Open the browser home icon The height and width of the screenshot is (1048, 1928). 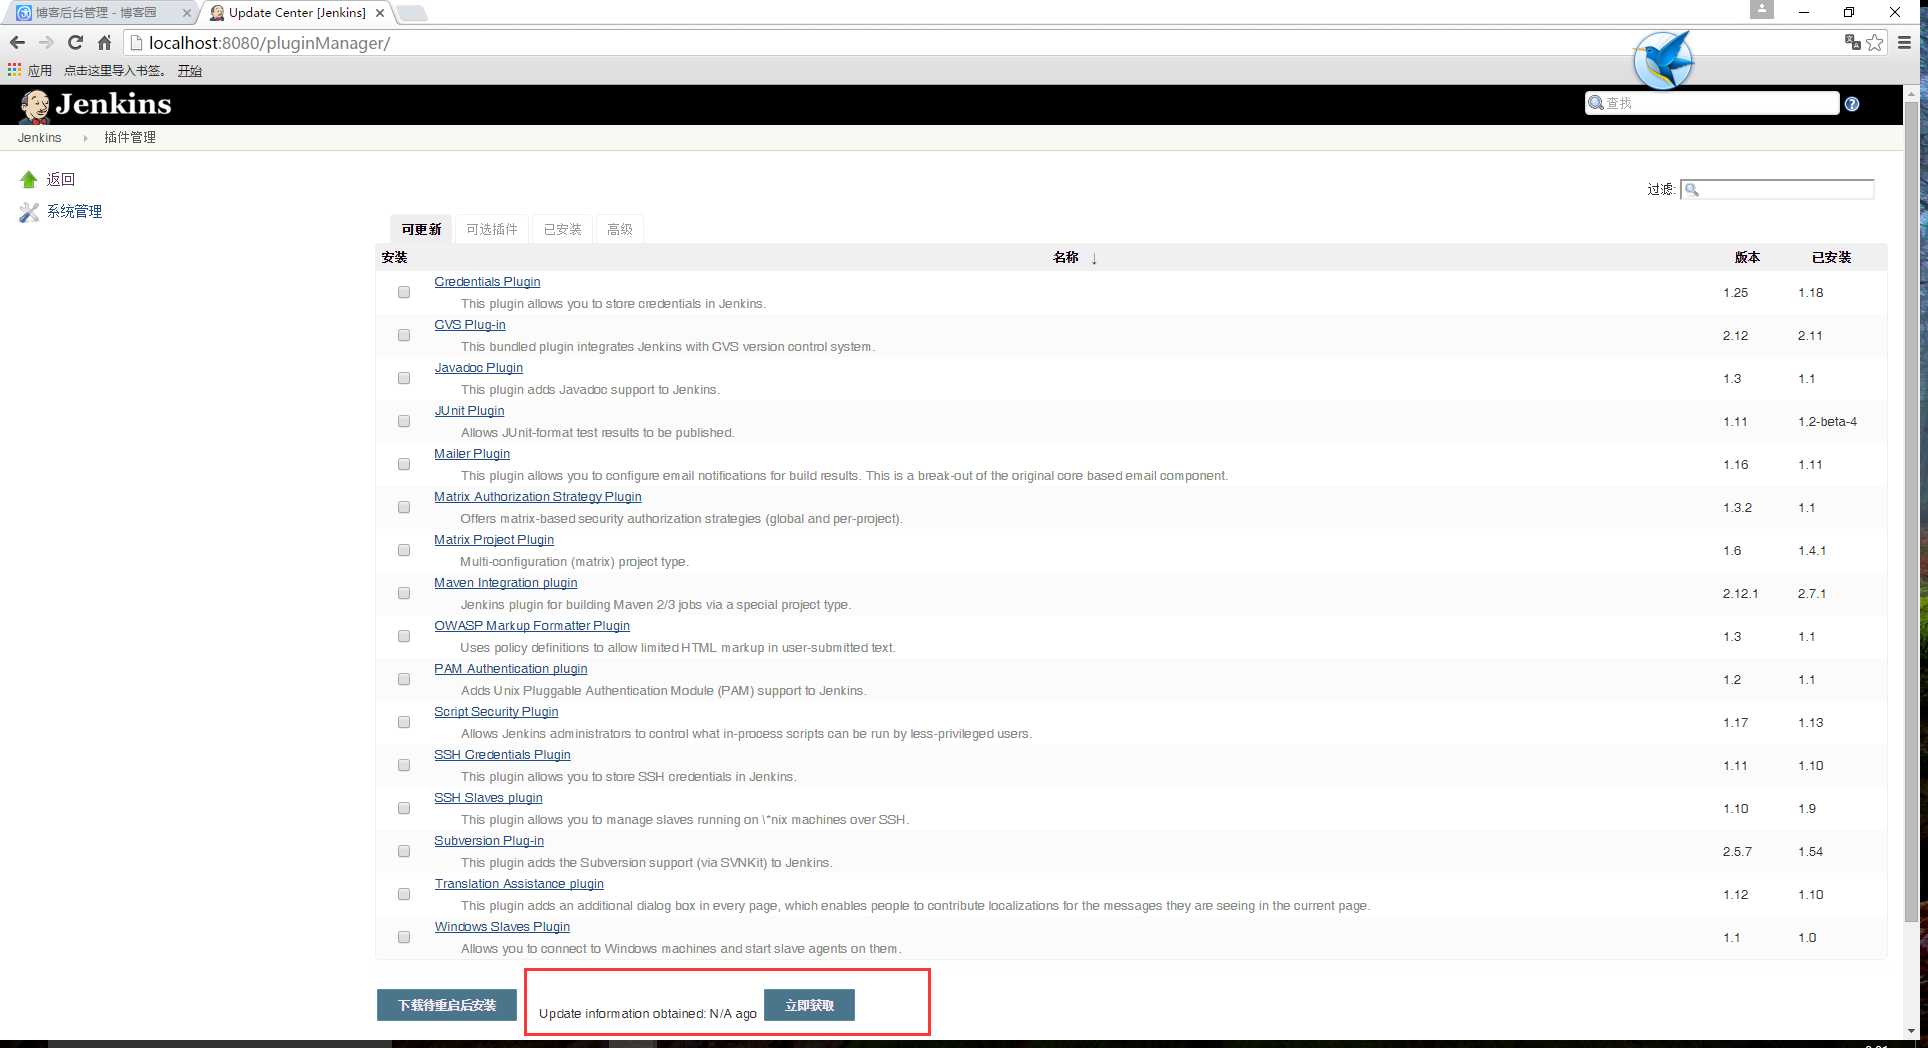(104, 43)
